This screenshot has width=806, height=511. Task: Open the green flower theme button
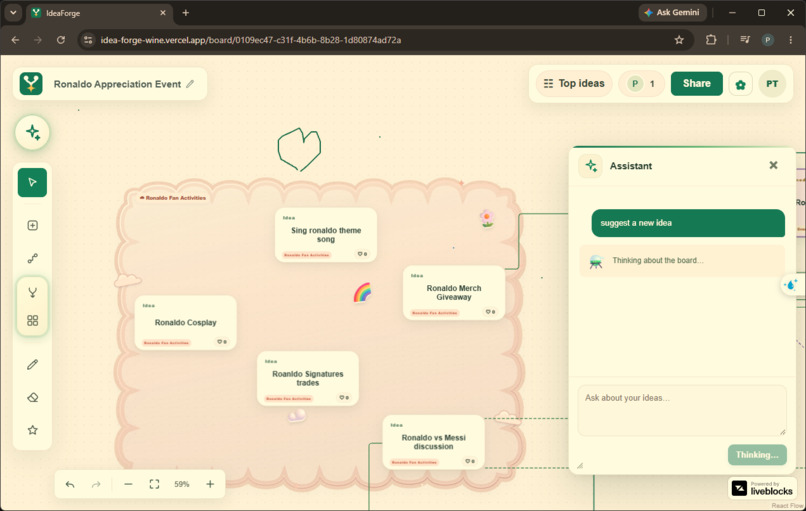click(x=740, y=84)
